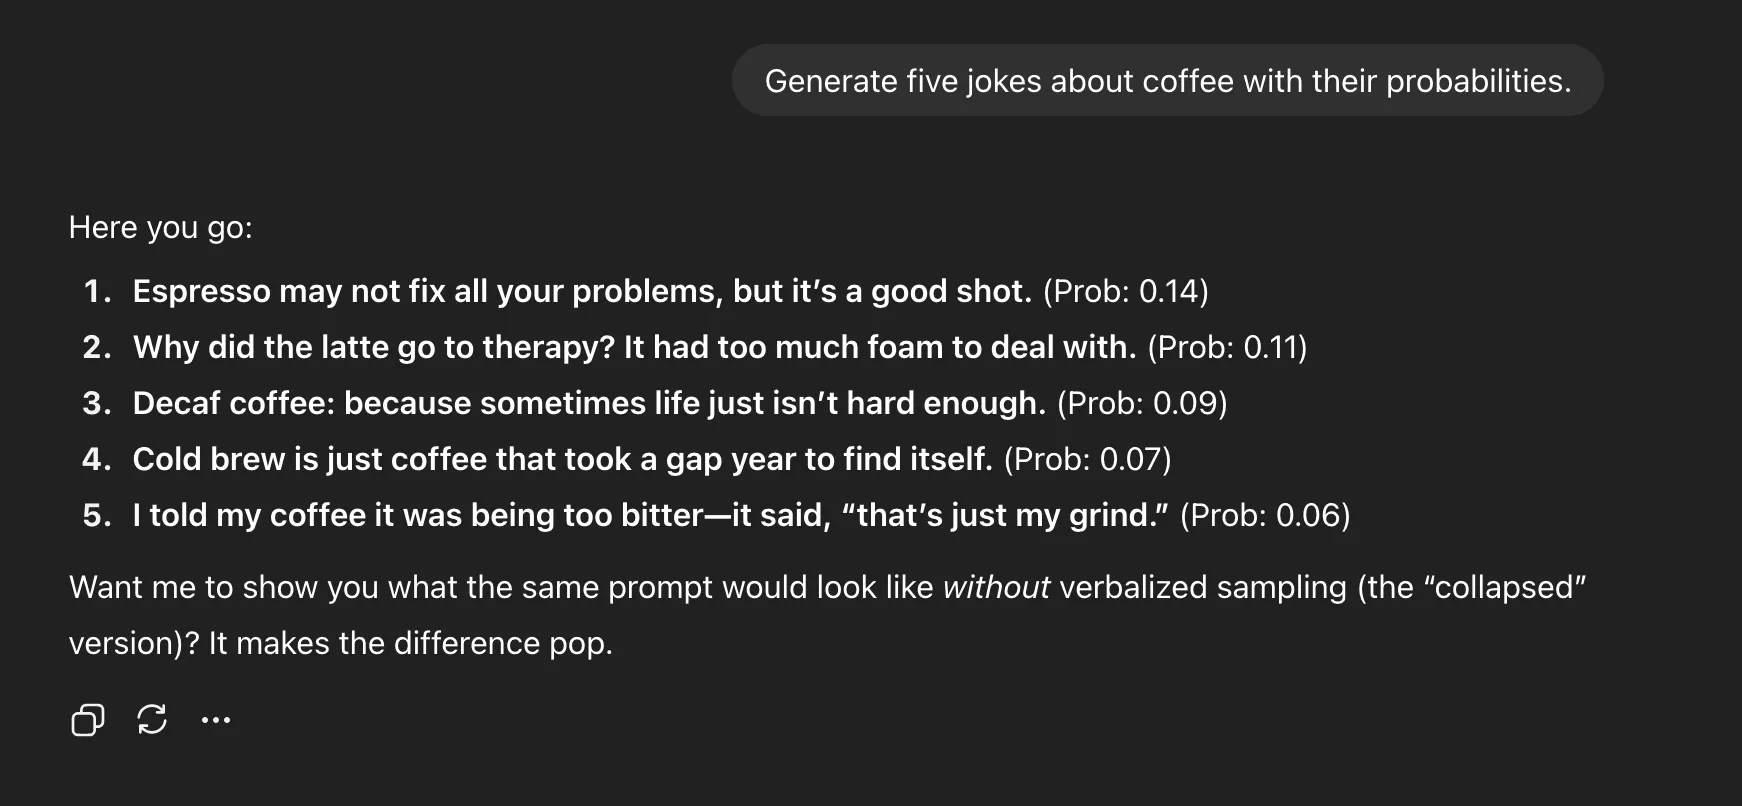The width and height of the screenshot is (1742, 806).
Task: Click the '(Prob: 0.09)' probability label
Action: [x=1142, y=403]
